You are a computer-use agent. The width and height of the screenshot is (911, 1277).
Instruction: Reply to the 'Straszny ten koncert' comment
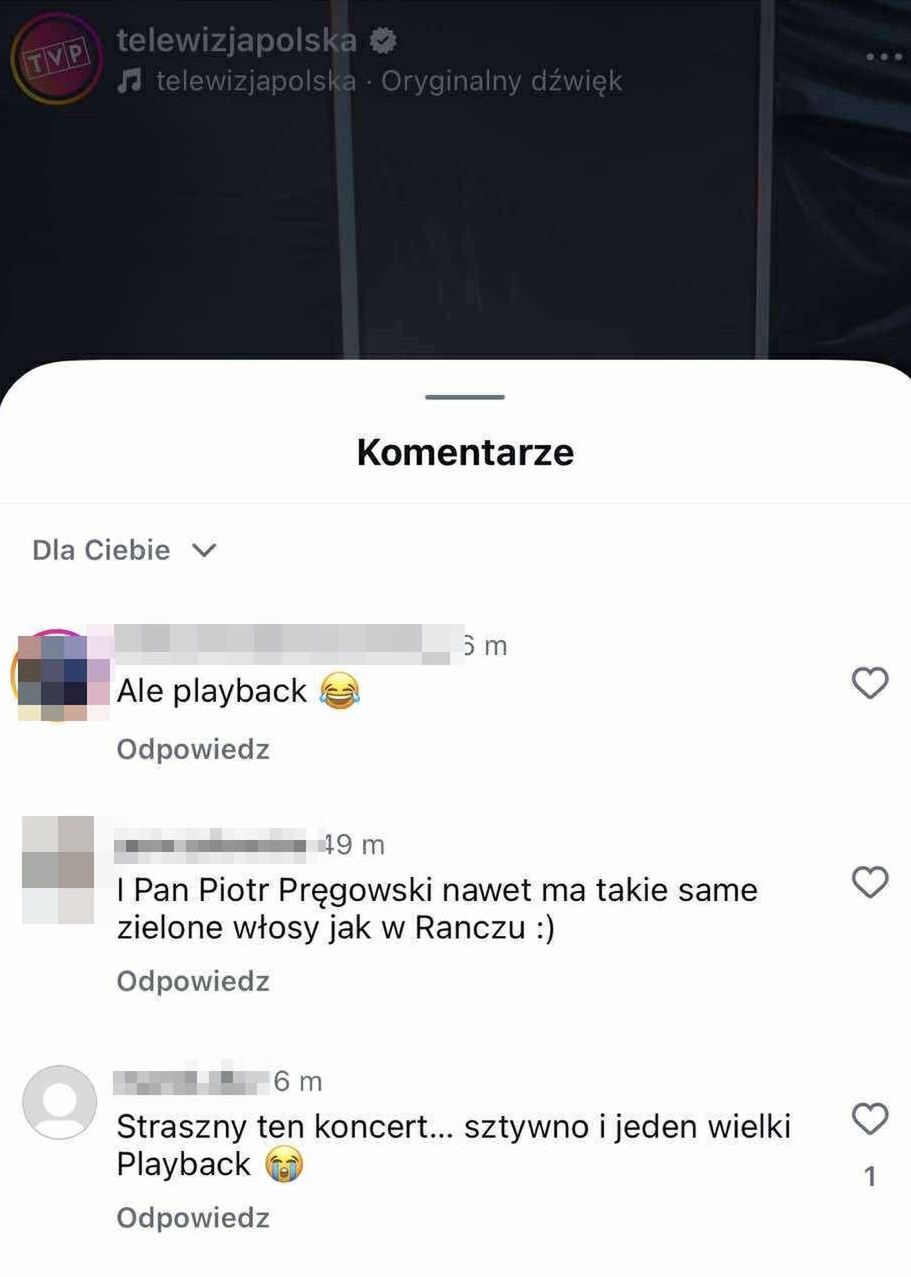193,1217
